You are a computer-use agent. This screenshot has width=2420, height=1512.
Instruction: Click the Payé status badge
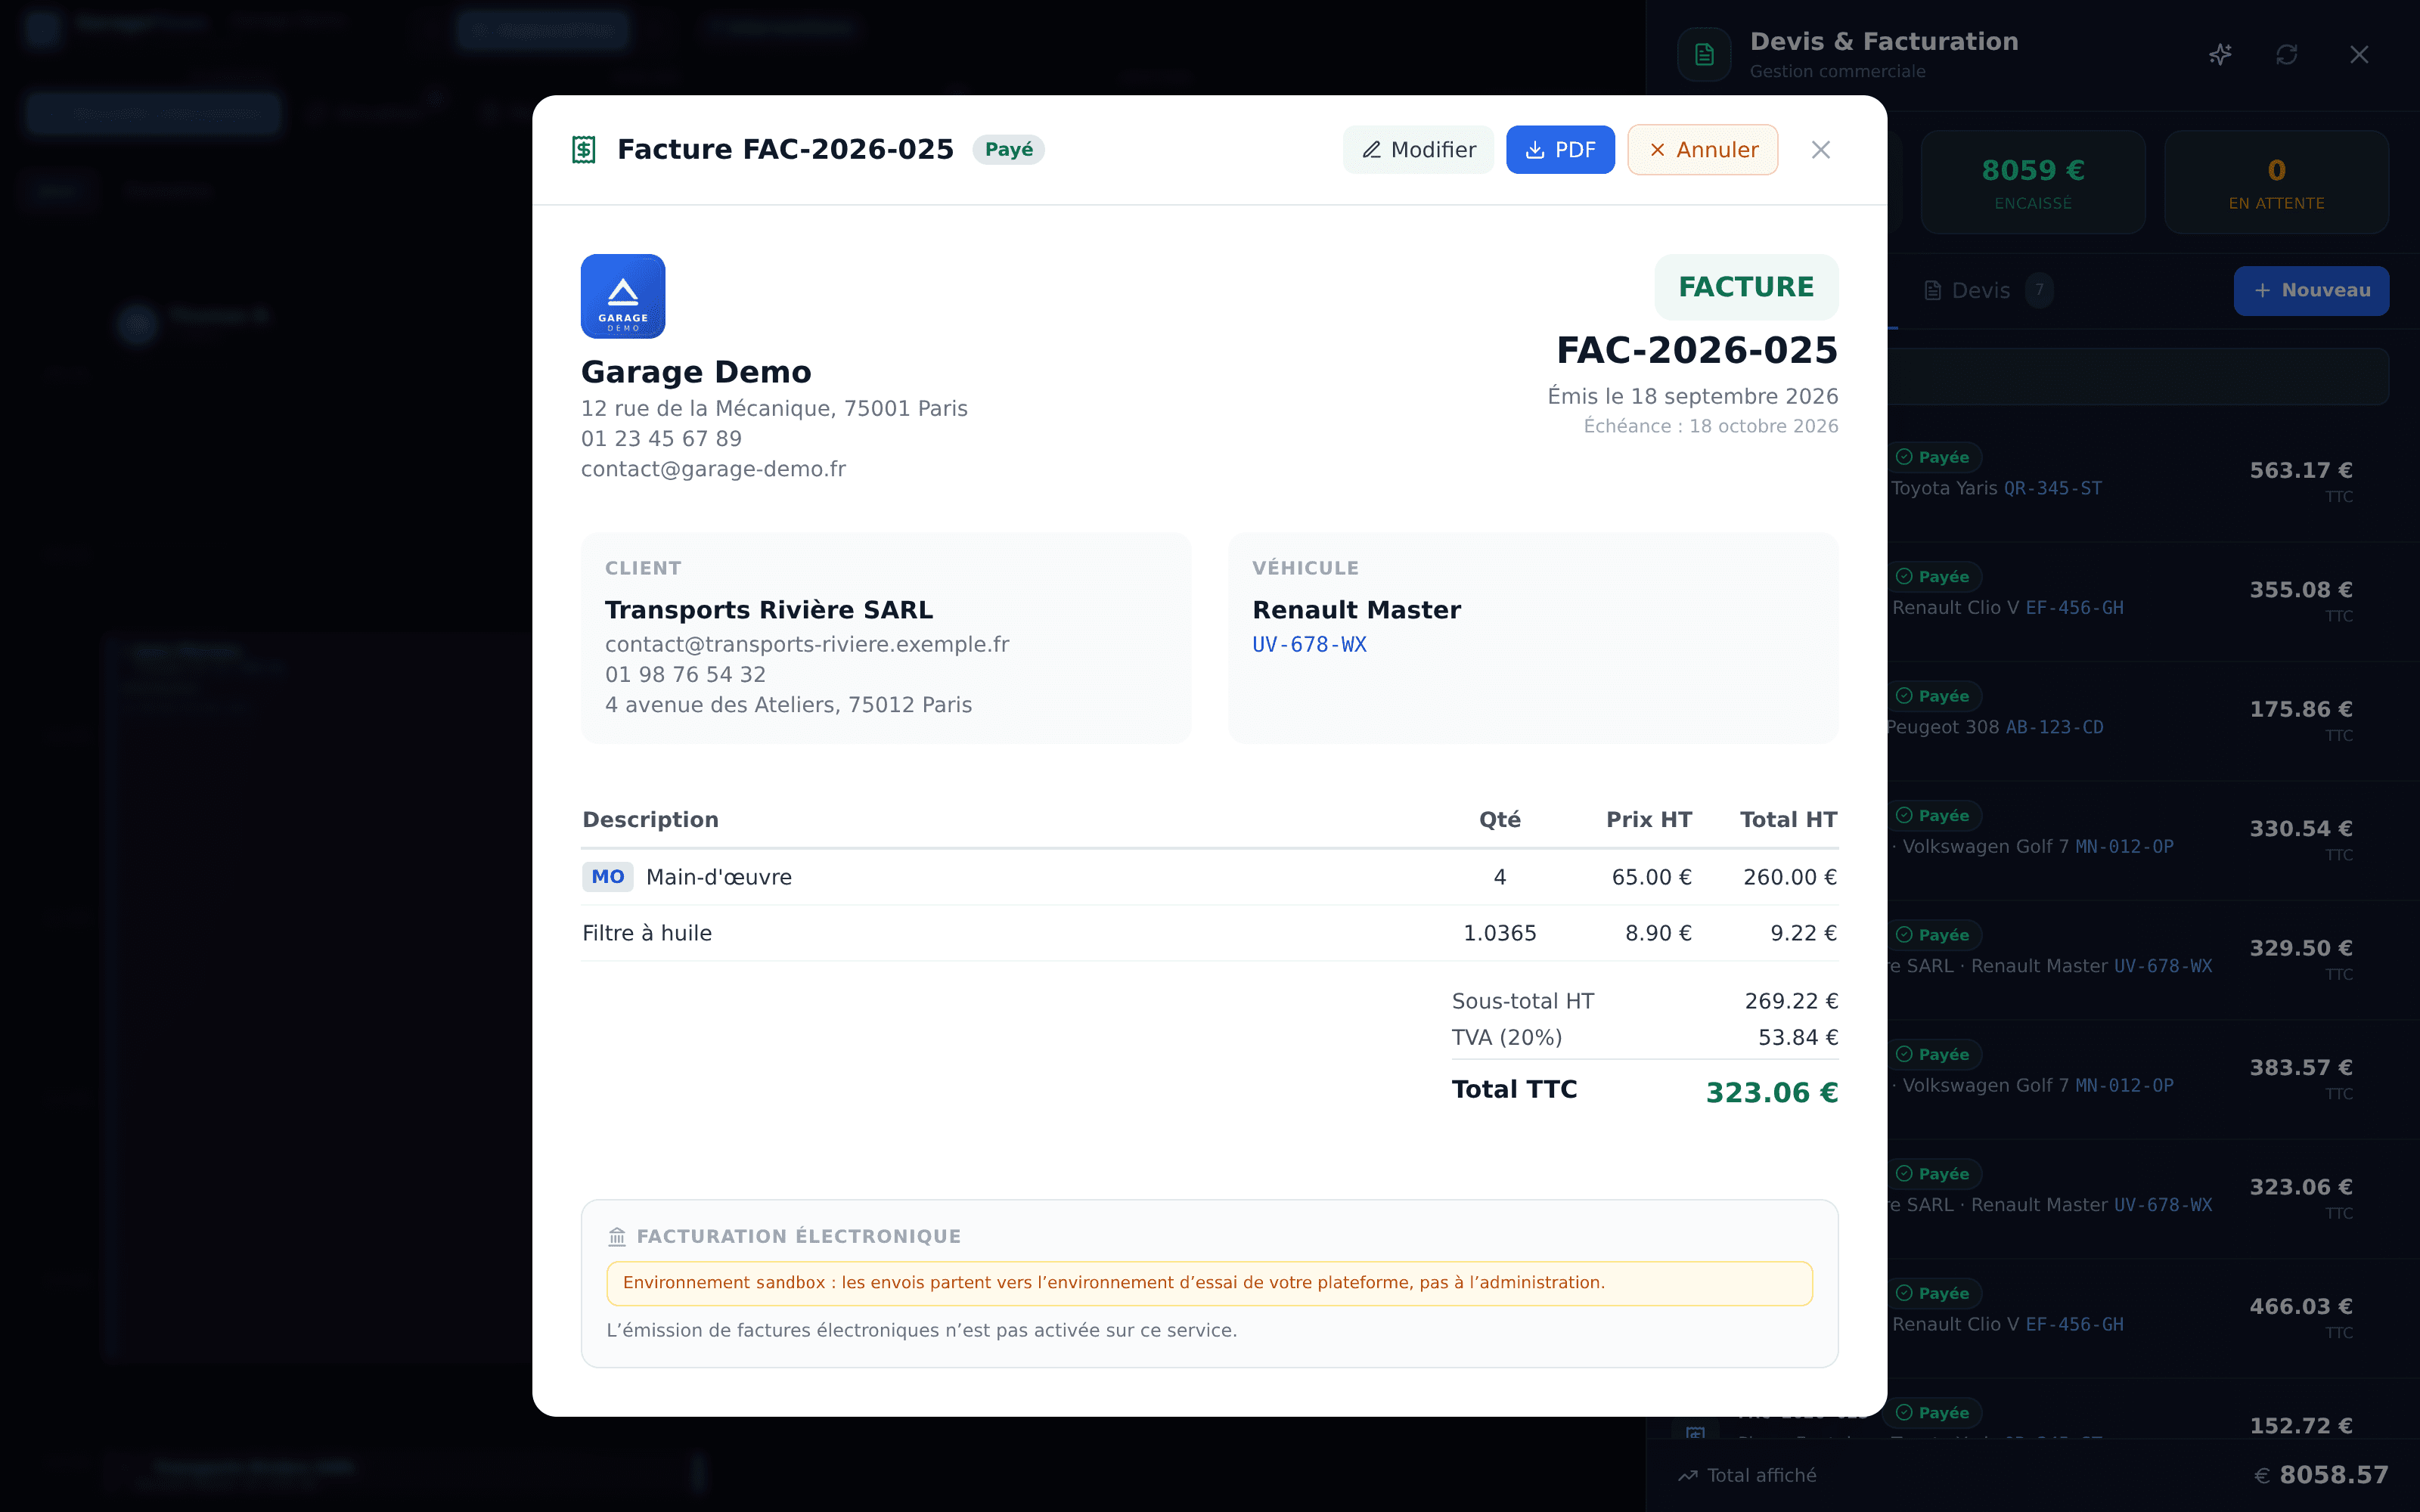click(1008, 150)
